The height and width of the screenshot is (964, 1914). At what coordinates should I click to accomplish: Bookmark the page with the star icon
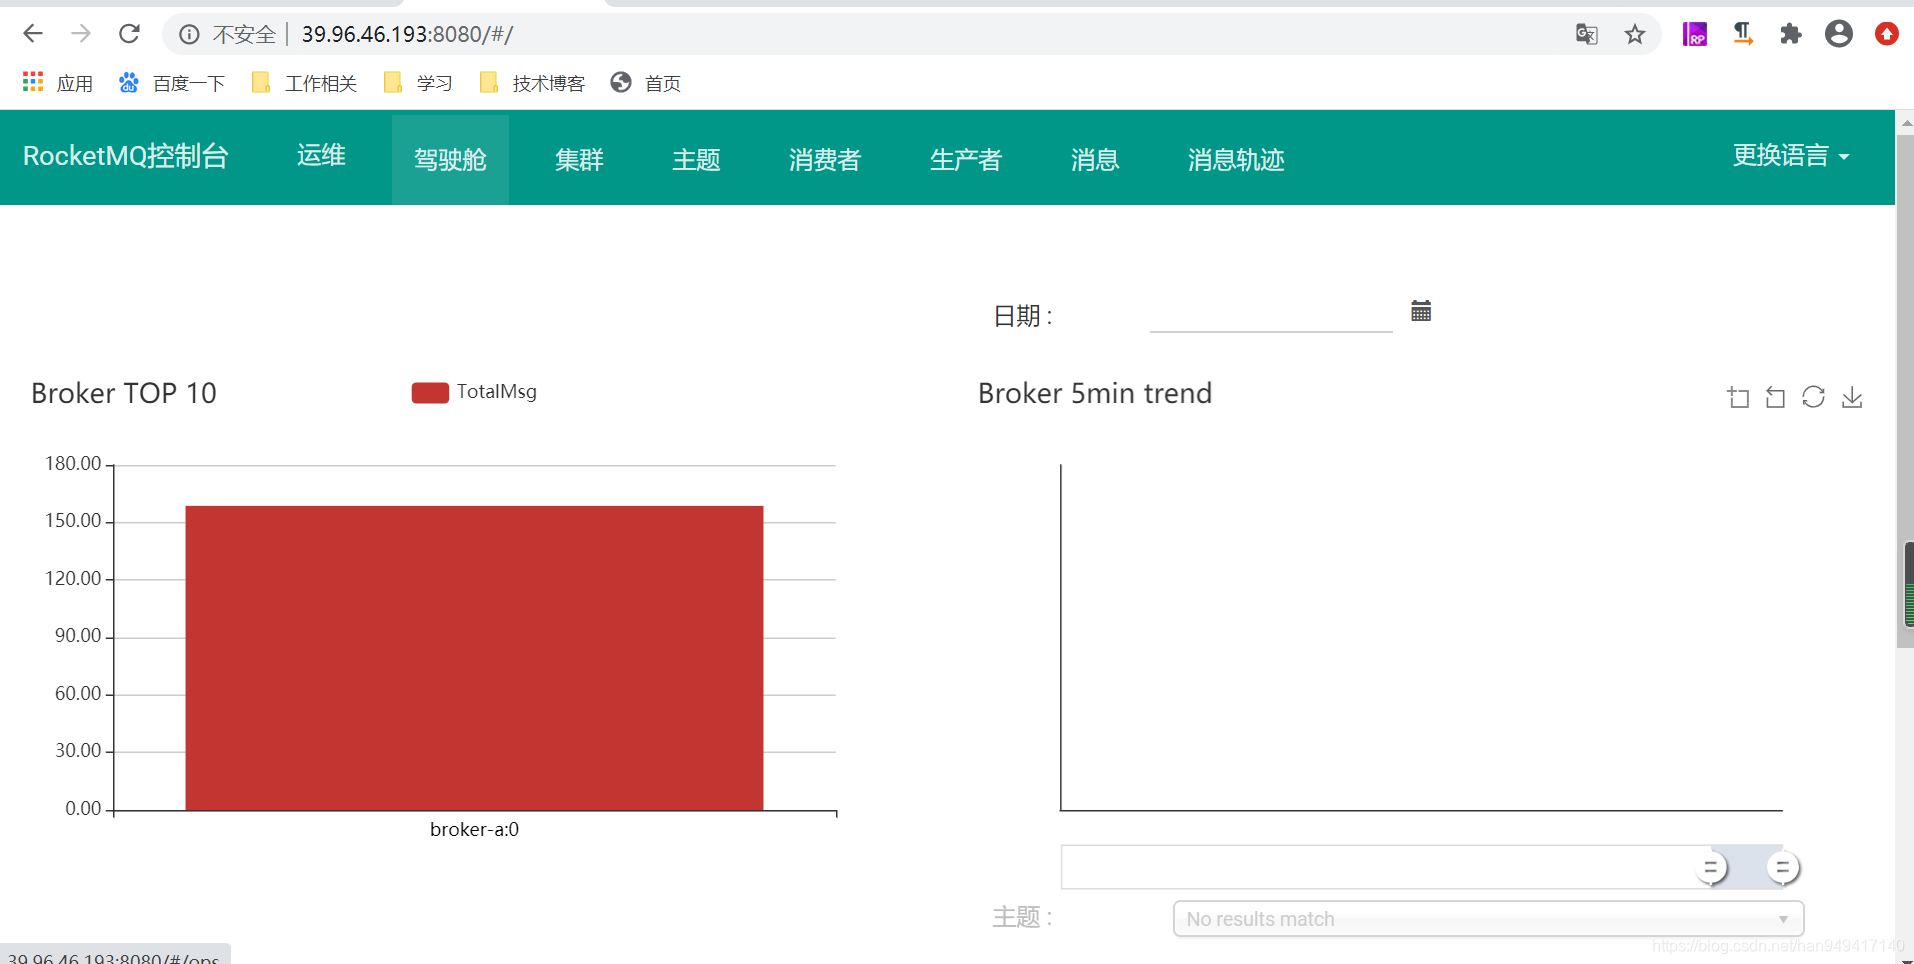(x=1636, y=33)
